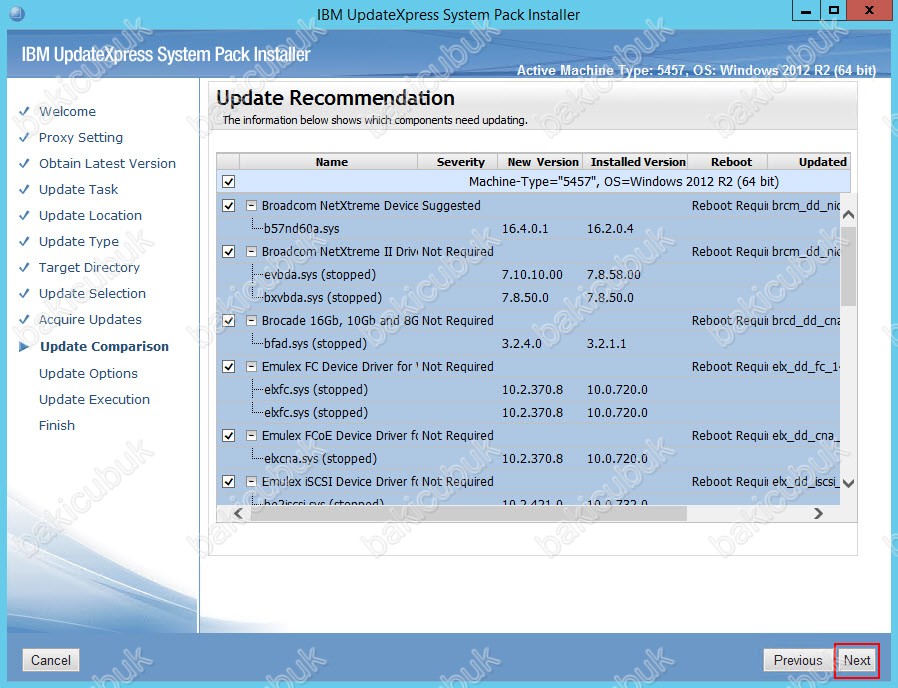Uncheck the Broadcom NetXtreme Device checkbox

click(229, 206)
